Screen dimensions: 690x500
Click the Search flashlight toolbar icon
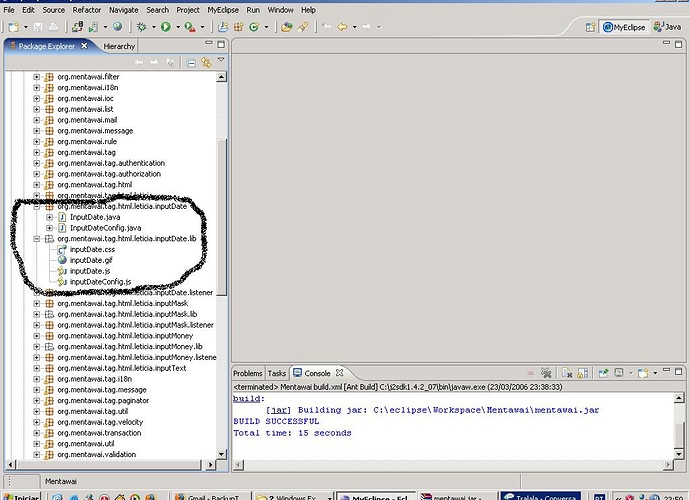[302, 27]
